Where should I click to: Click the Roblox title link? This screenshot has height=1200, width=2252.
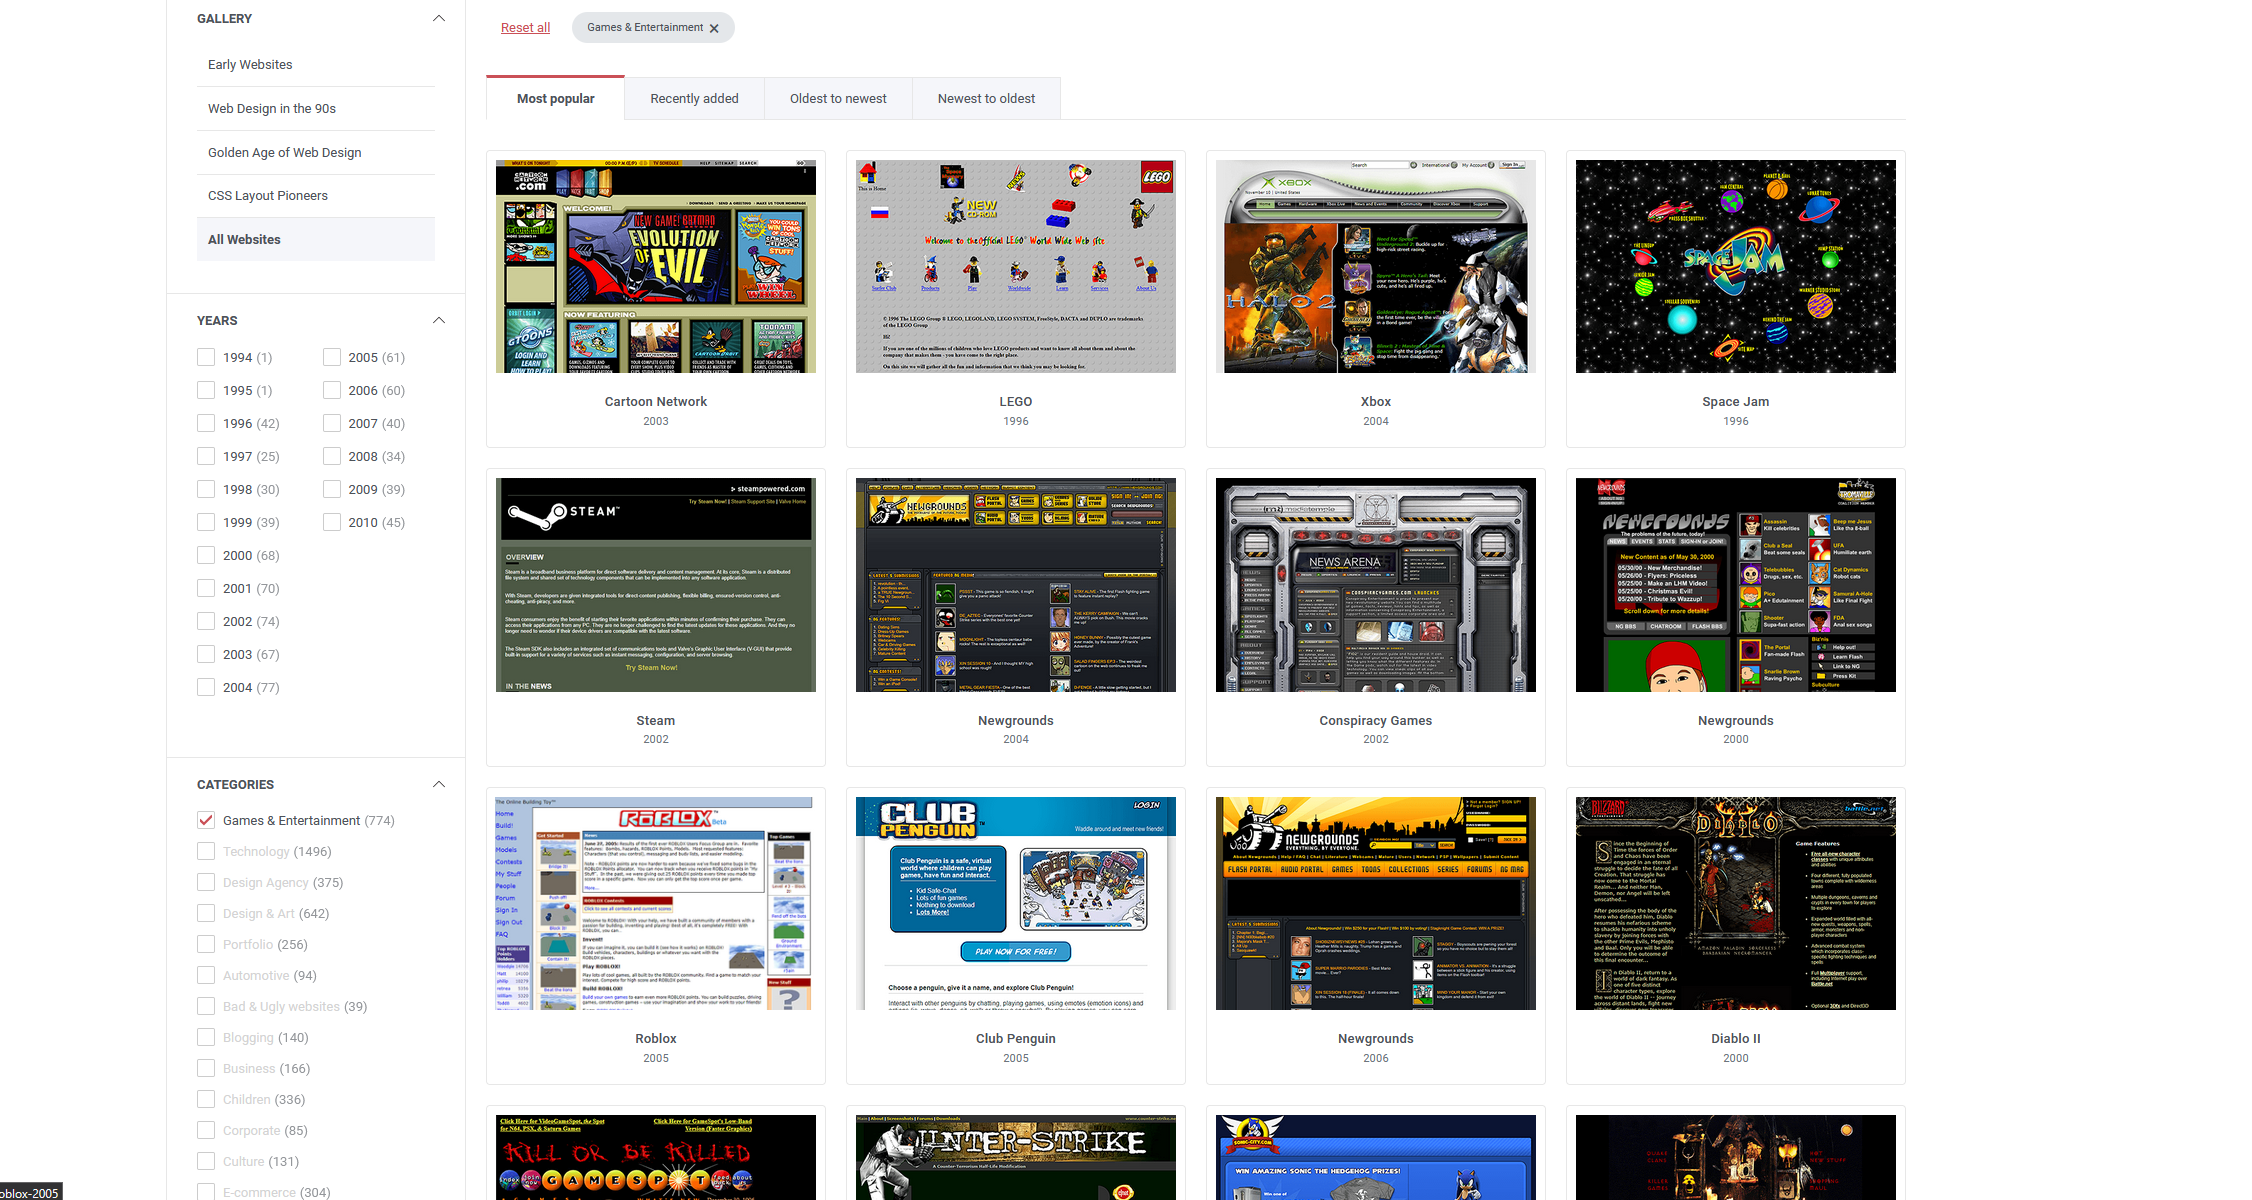click(655, 1038)
